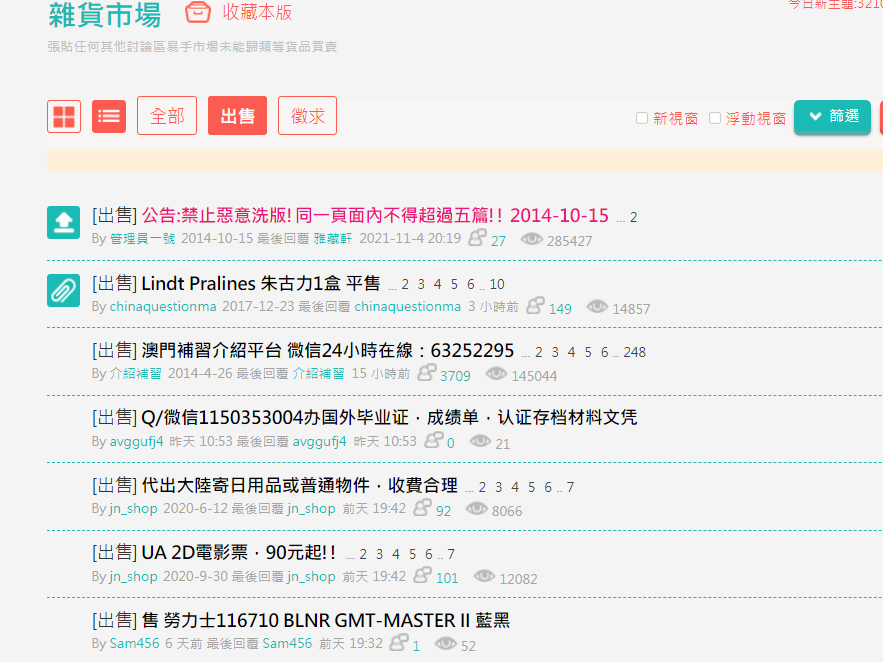Screen dimensions: 883x662
Task: Click the views eye icon on Lindt thread
Action: point(597,307)
